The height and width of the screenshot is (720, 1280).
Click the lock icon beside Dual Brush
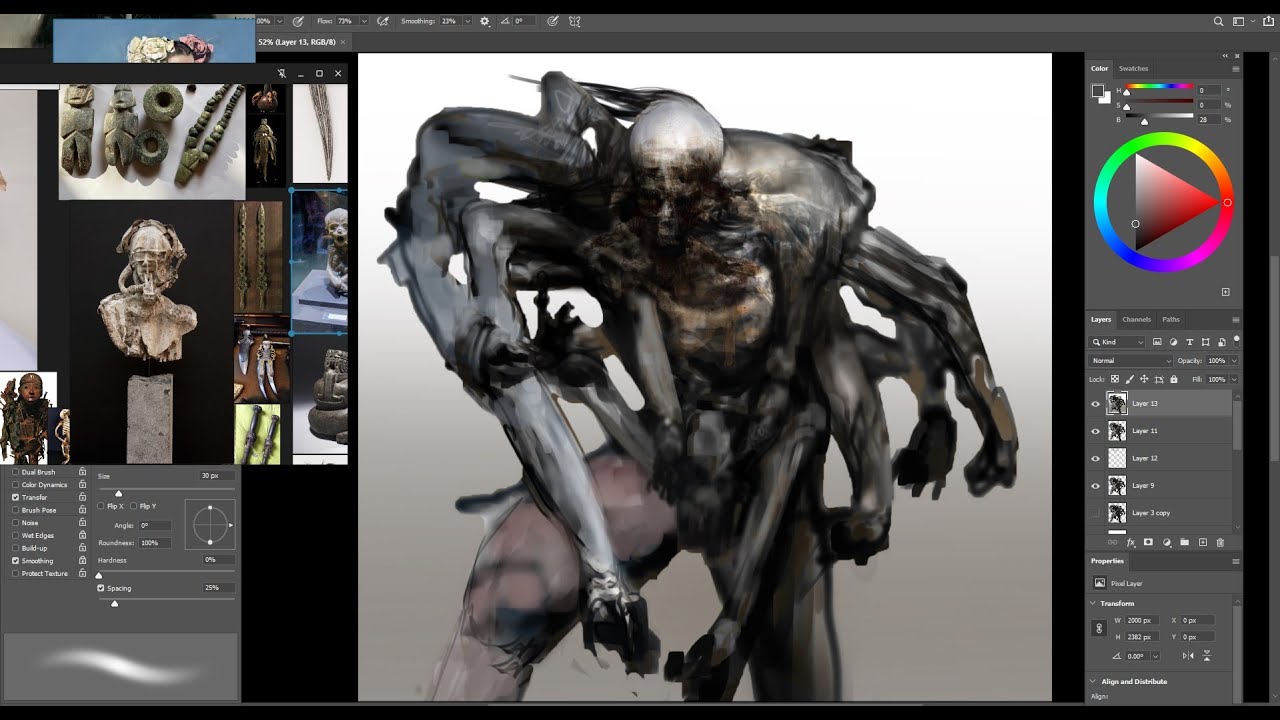82,472
